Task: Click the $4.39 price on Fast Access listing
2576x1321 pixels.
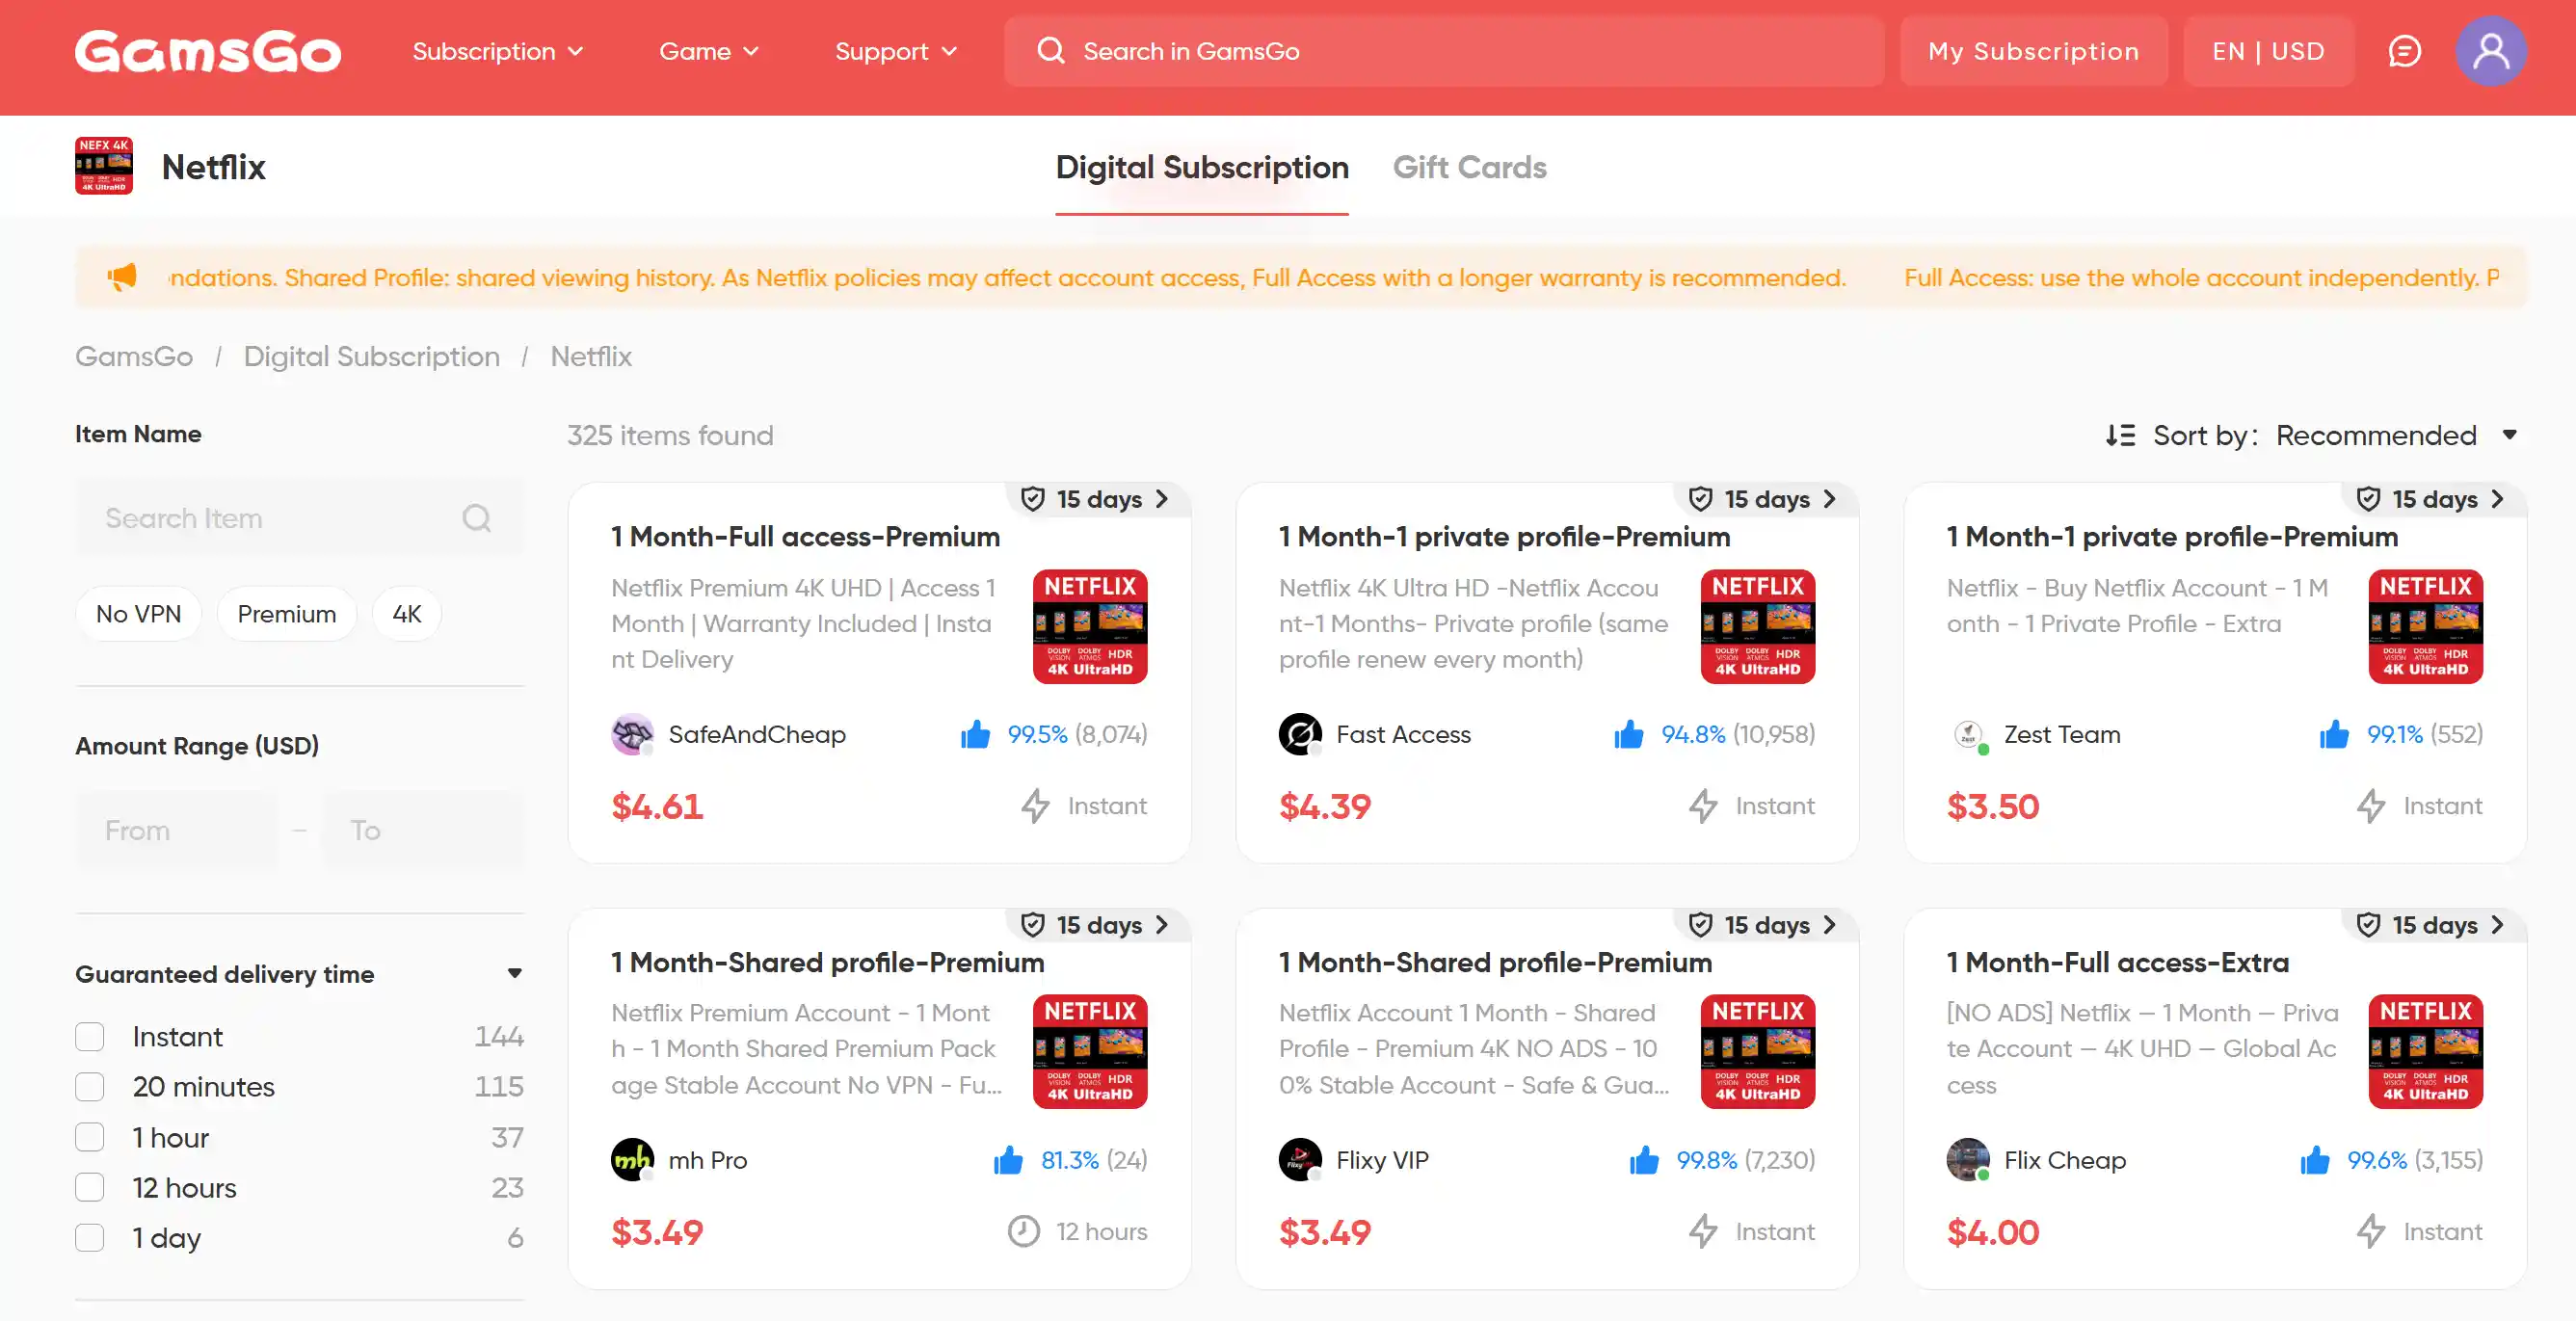Action: [x=1324, y=806]
